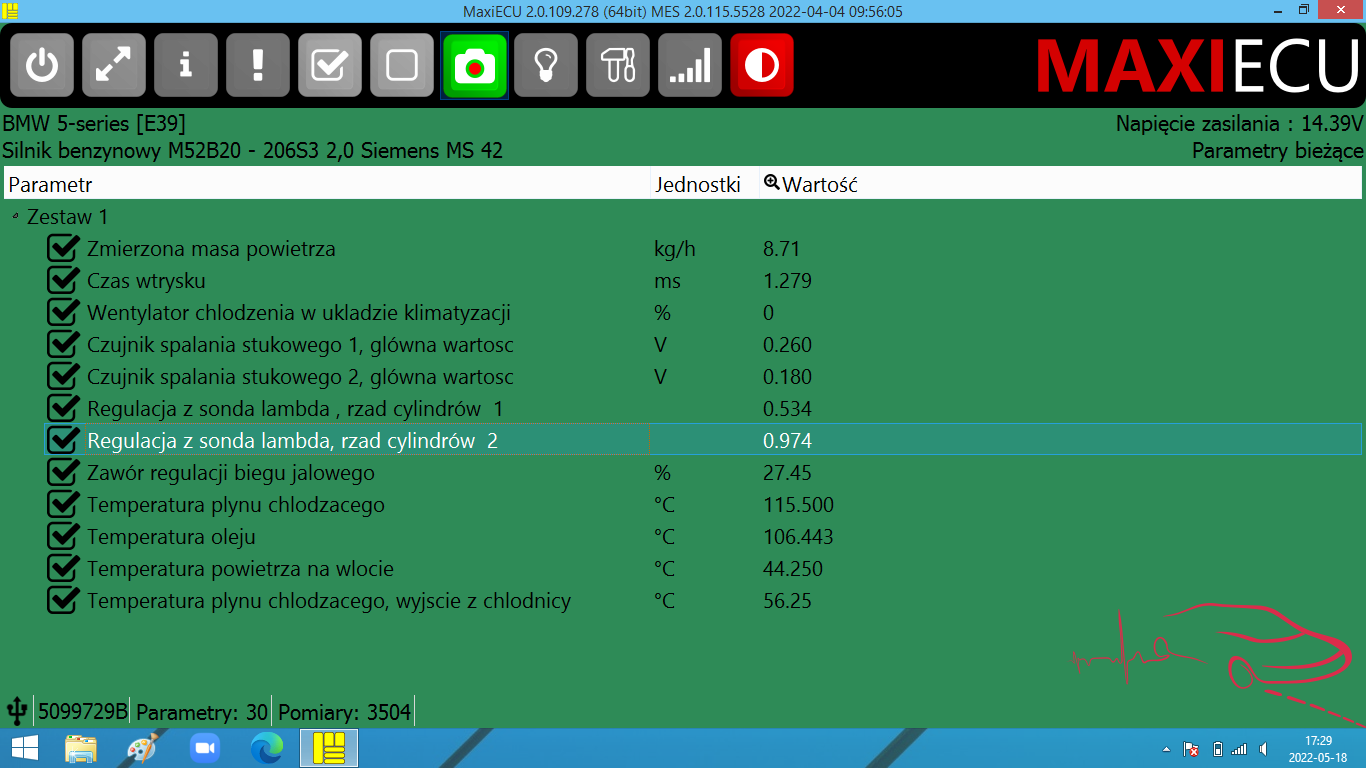Toggle Czujnik spalania stukowego 2 checkbox

63,376
